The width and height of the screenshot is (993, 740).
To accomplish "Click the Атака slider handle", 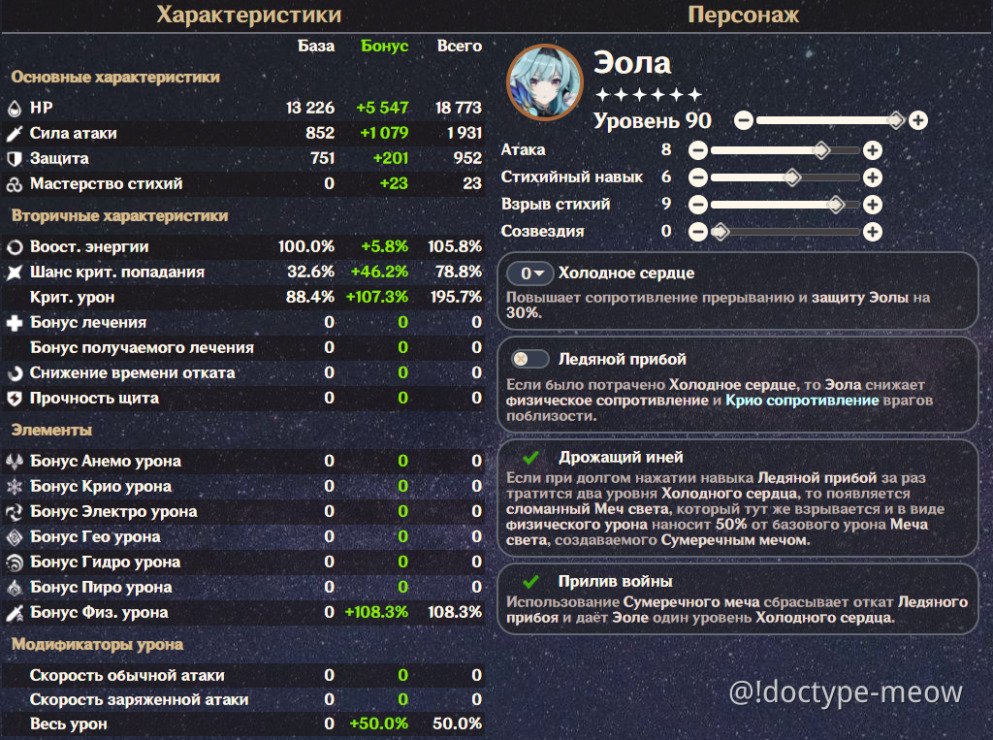I will coord(821,150).
